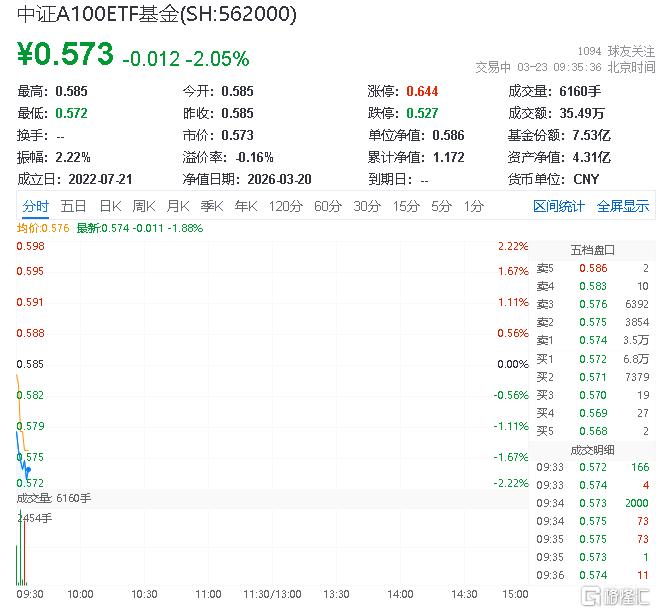This screenshot has height=613, width=656.
Task: Switch to the 120分 chart tab
Action: pos(286,206)
